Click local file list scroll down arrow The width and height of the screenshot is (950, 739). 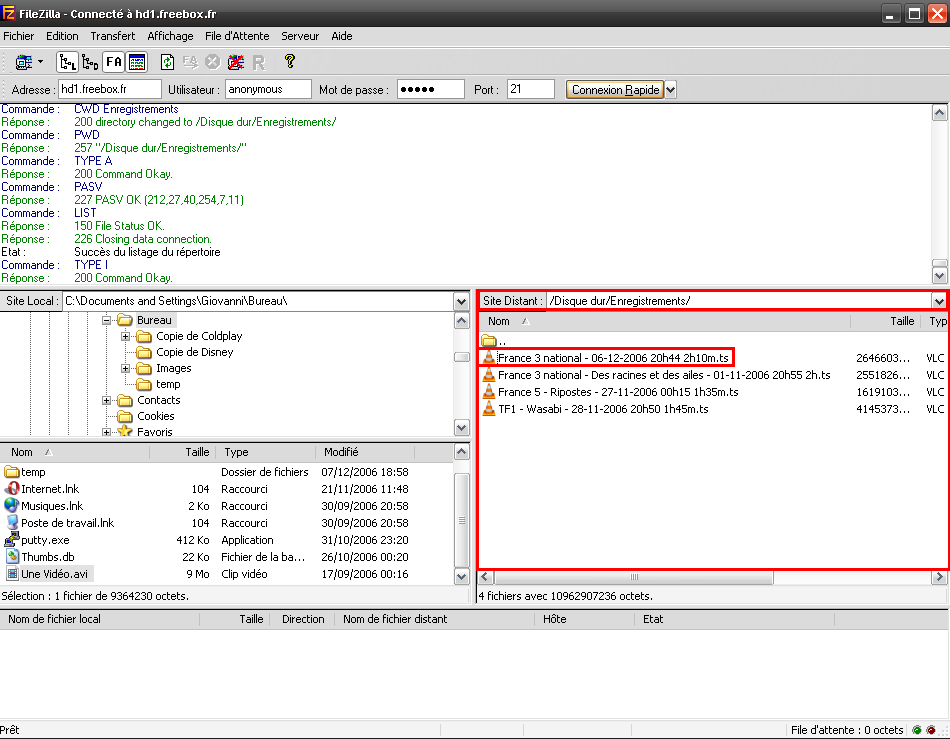[x=461, y=577]
